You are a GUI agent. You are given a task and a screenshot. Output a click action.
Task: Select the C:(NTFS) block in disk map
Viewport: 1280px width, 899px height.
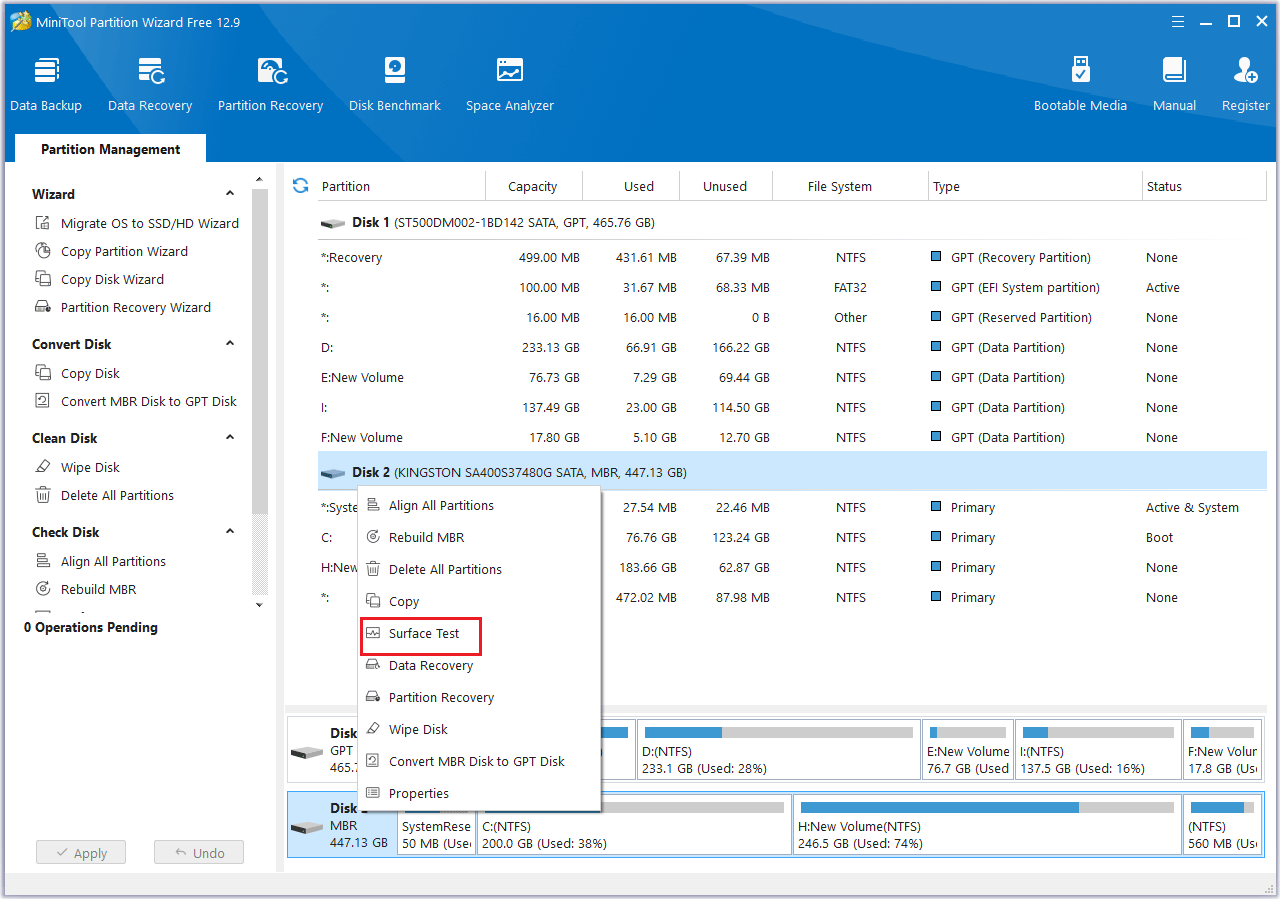pos(633,825)
